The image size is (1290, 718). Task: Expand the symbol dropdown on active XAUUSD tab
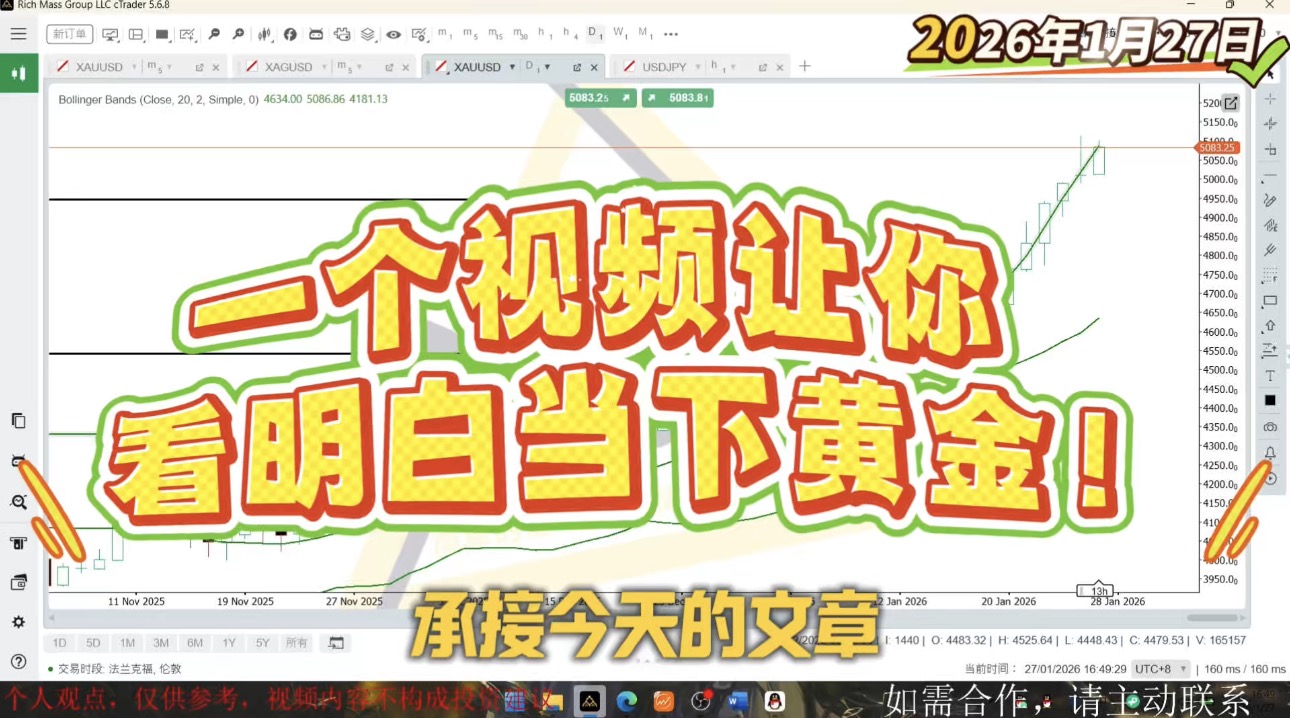point(512,67)
